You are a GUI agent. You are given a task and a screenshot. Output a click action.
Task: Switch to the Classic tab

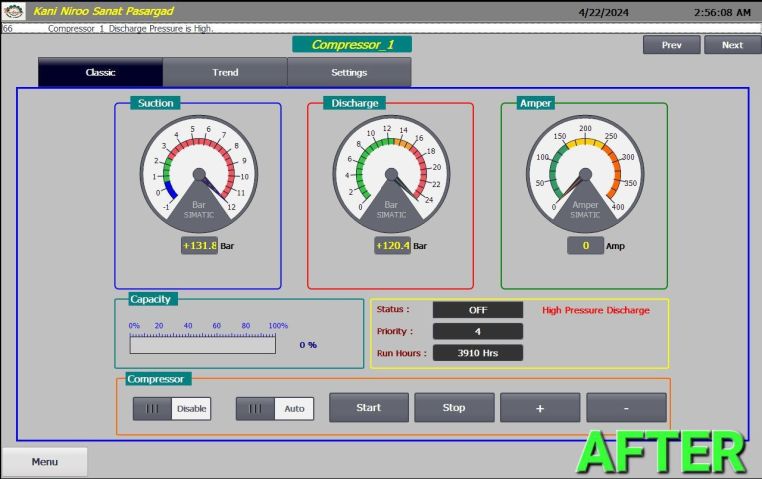point(100,72)
